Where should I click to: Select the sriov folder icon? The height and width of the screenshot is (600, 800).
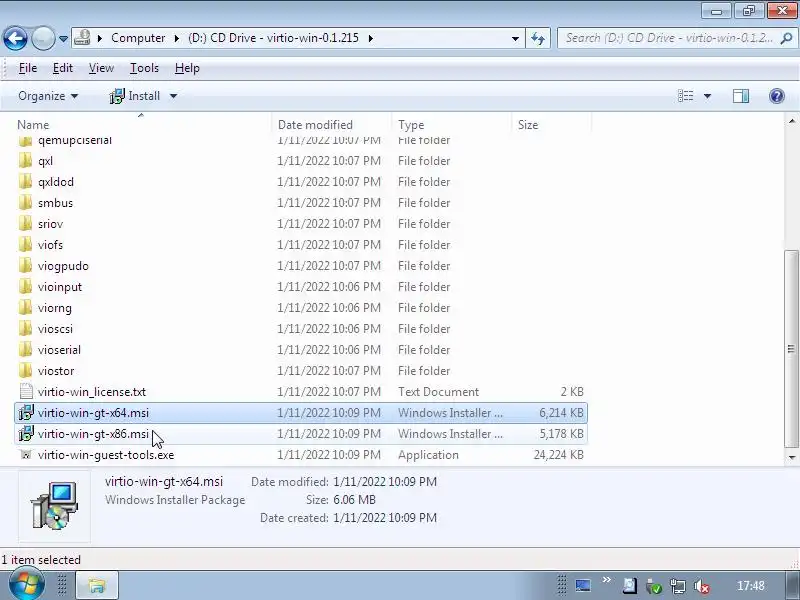click(25, 223)
